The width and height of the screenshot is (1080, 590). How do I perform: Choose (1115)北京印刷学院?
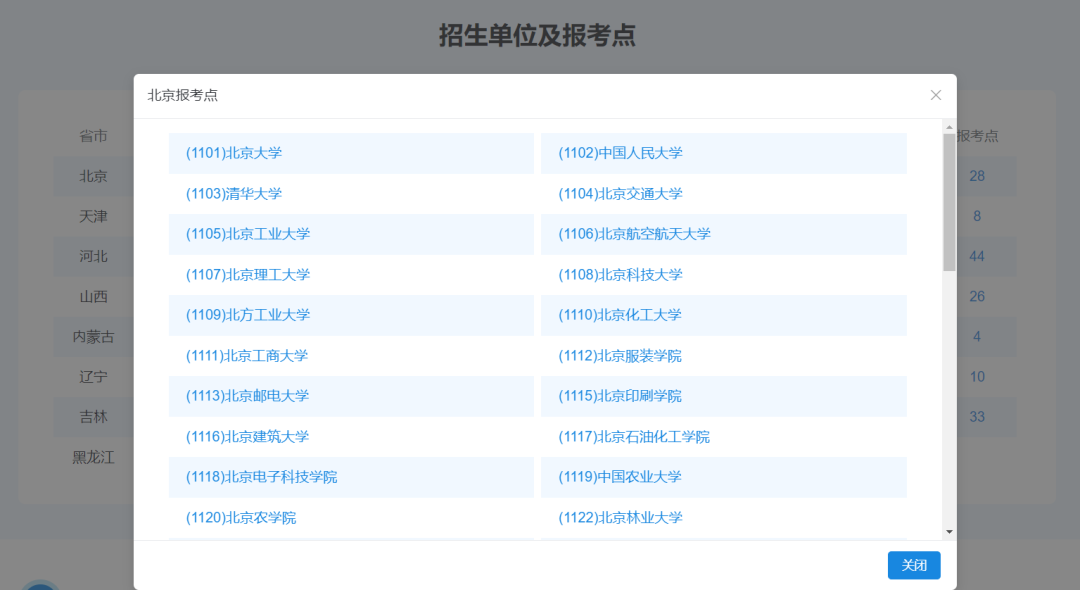click(x=620, y=396)
